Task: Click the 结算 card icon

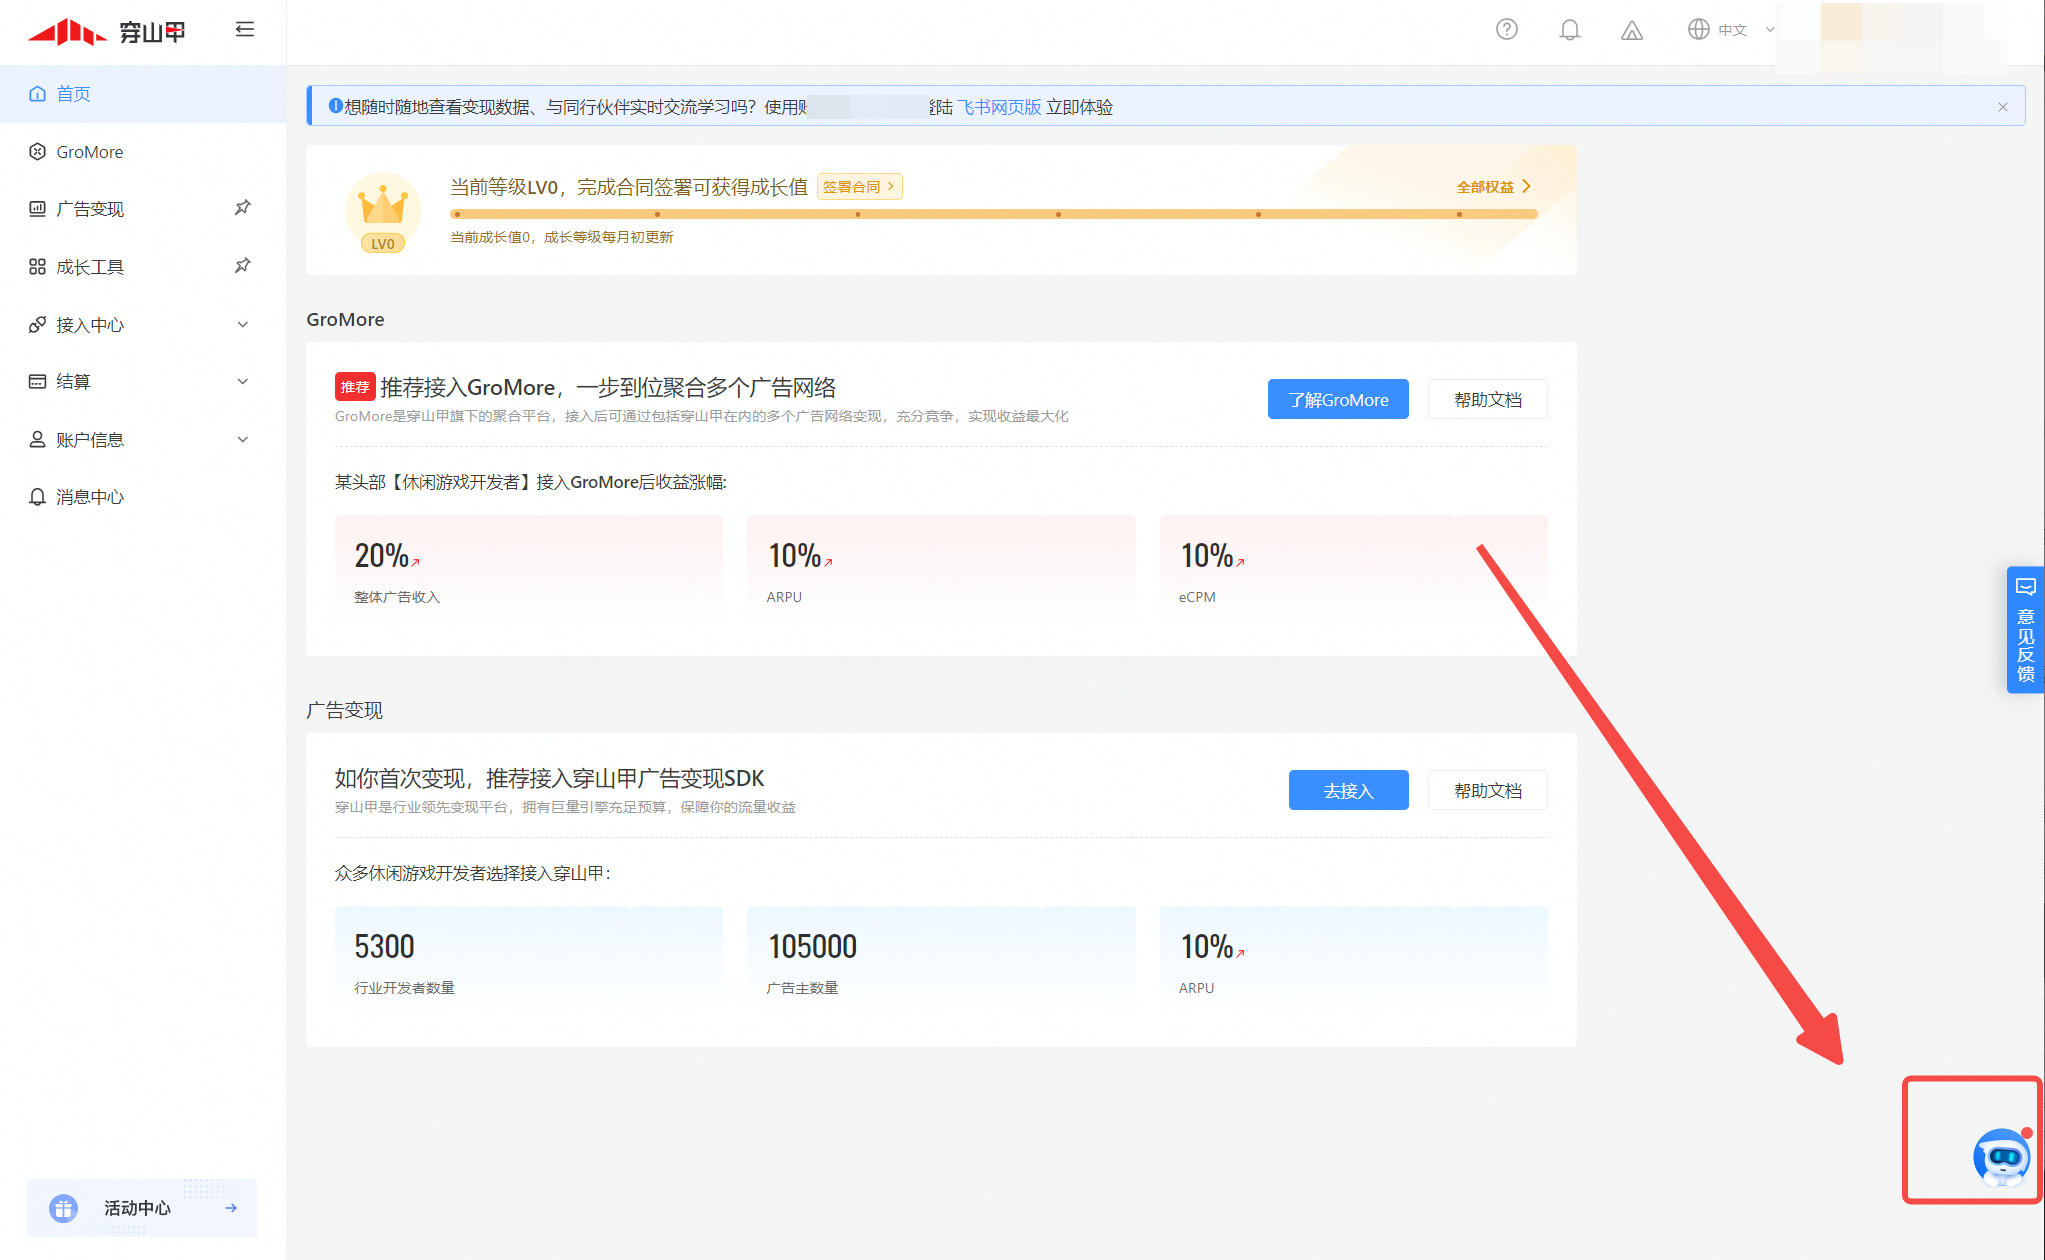Action: point(37,382)
